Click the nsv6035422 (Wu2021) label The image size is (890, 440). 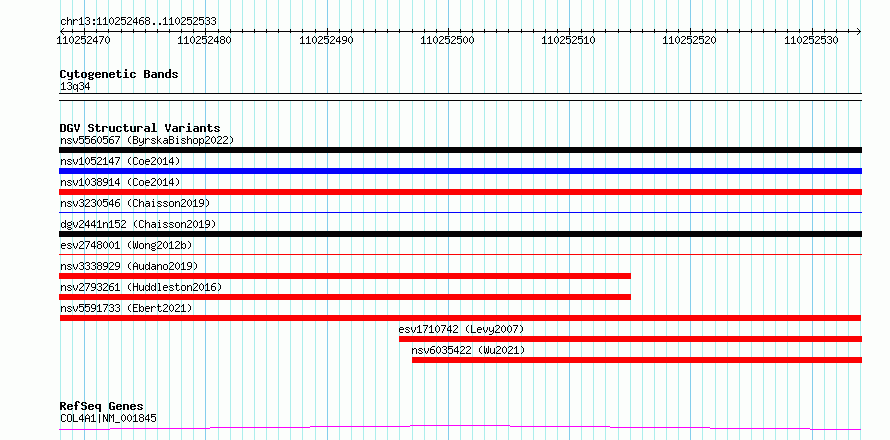coord(468,350)
